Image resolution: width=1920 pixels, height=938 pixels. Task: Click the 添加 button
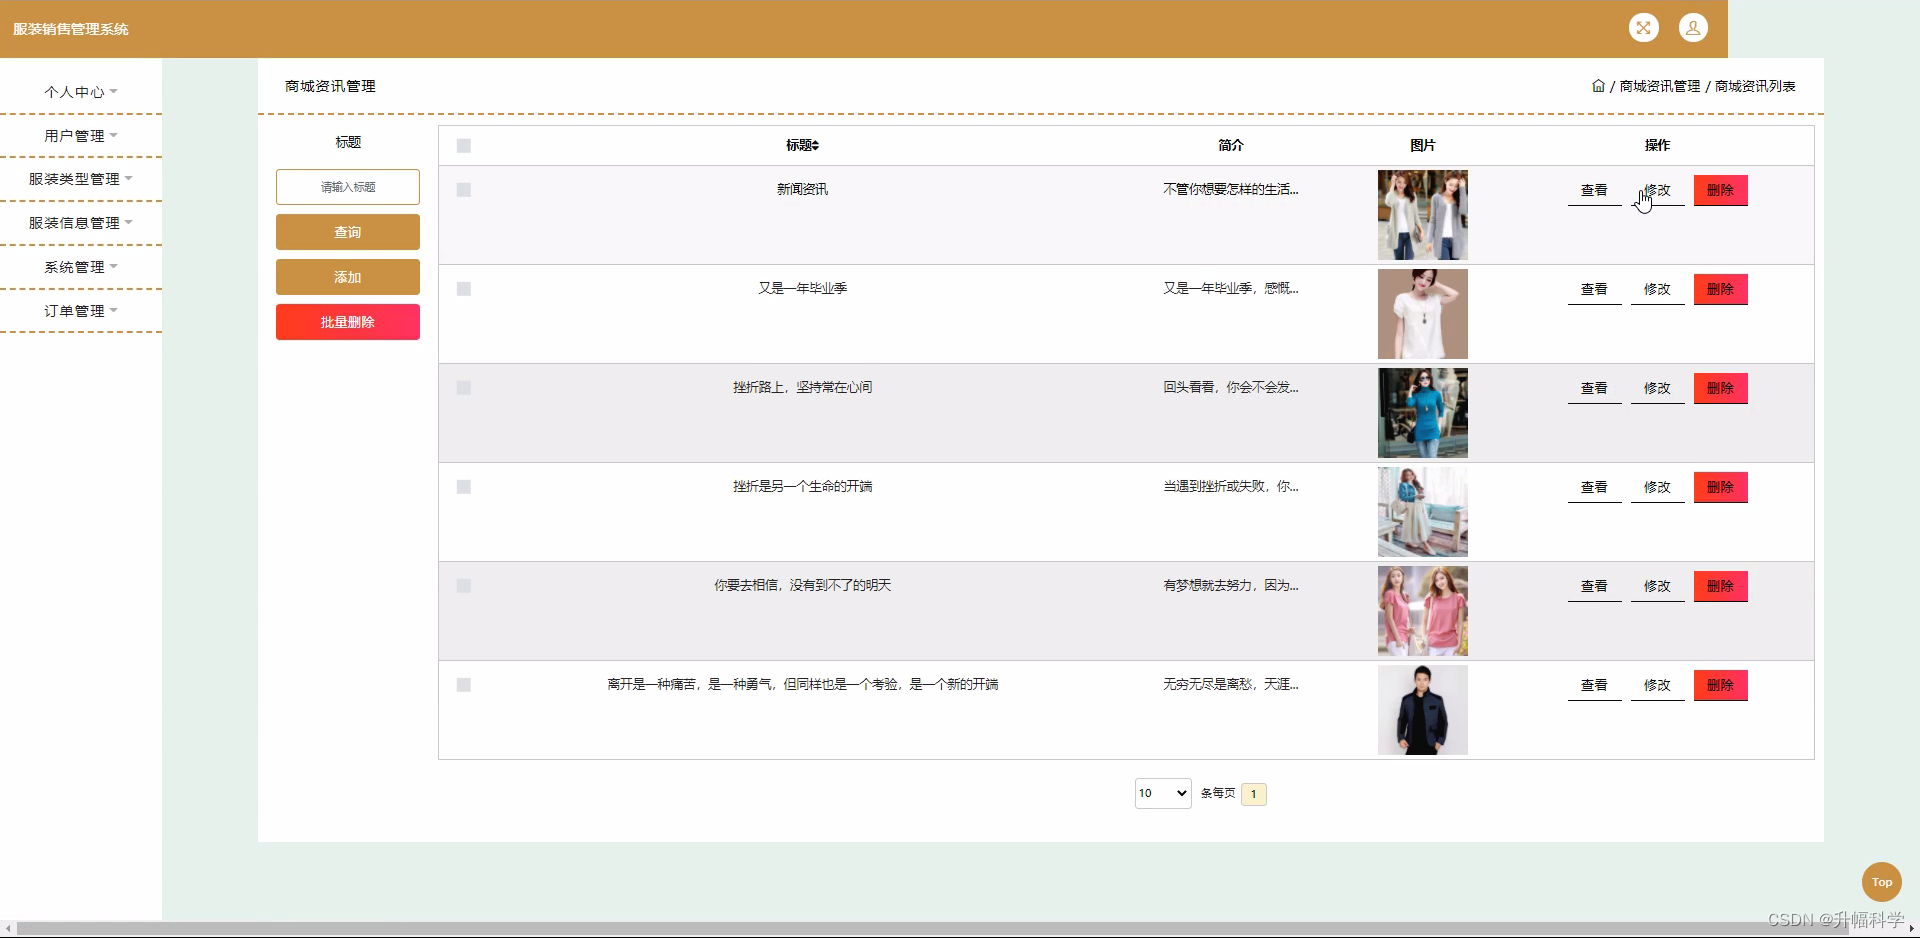pos(348,277)
